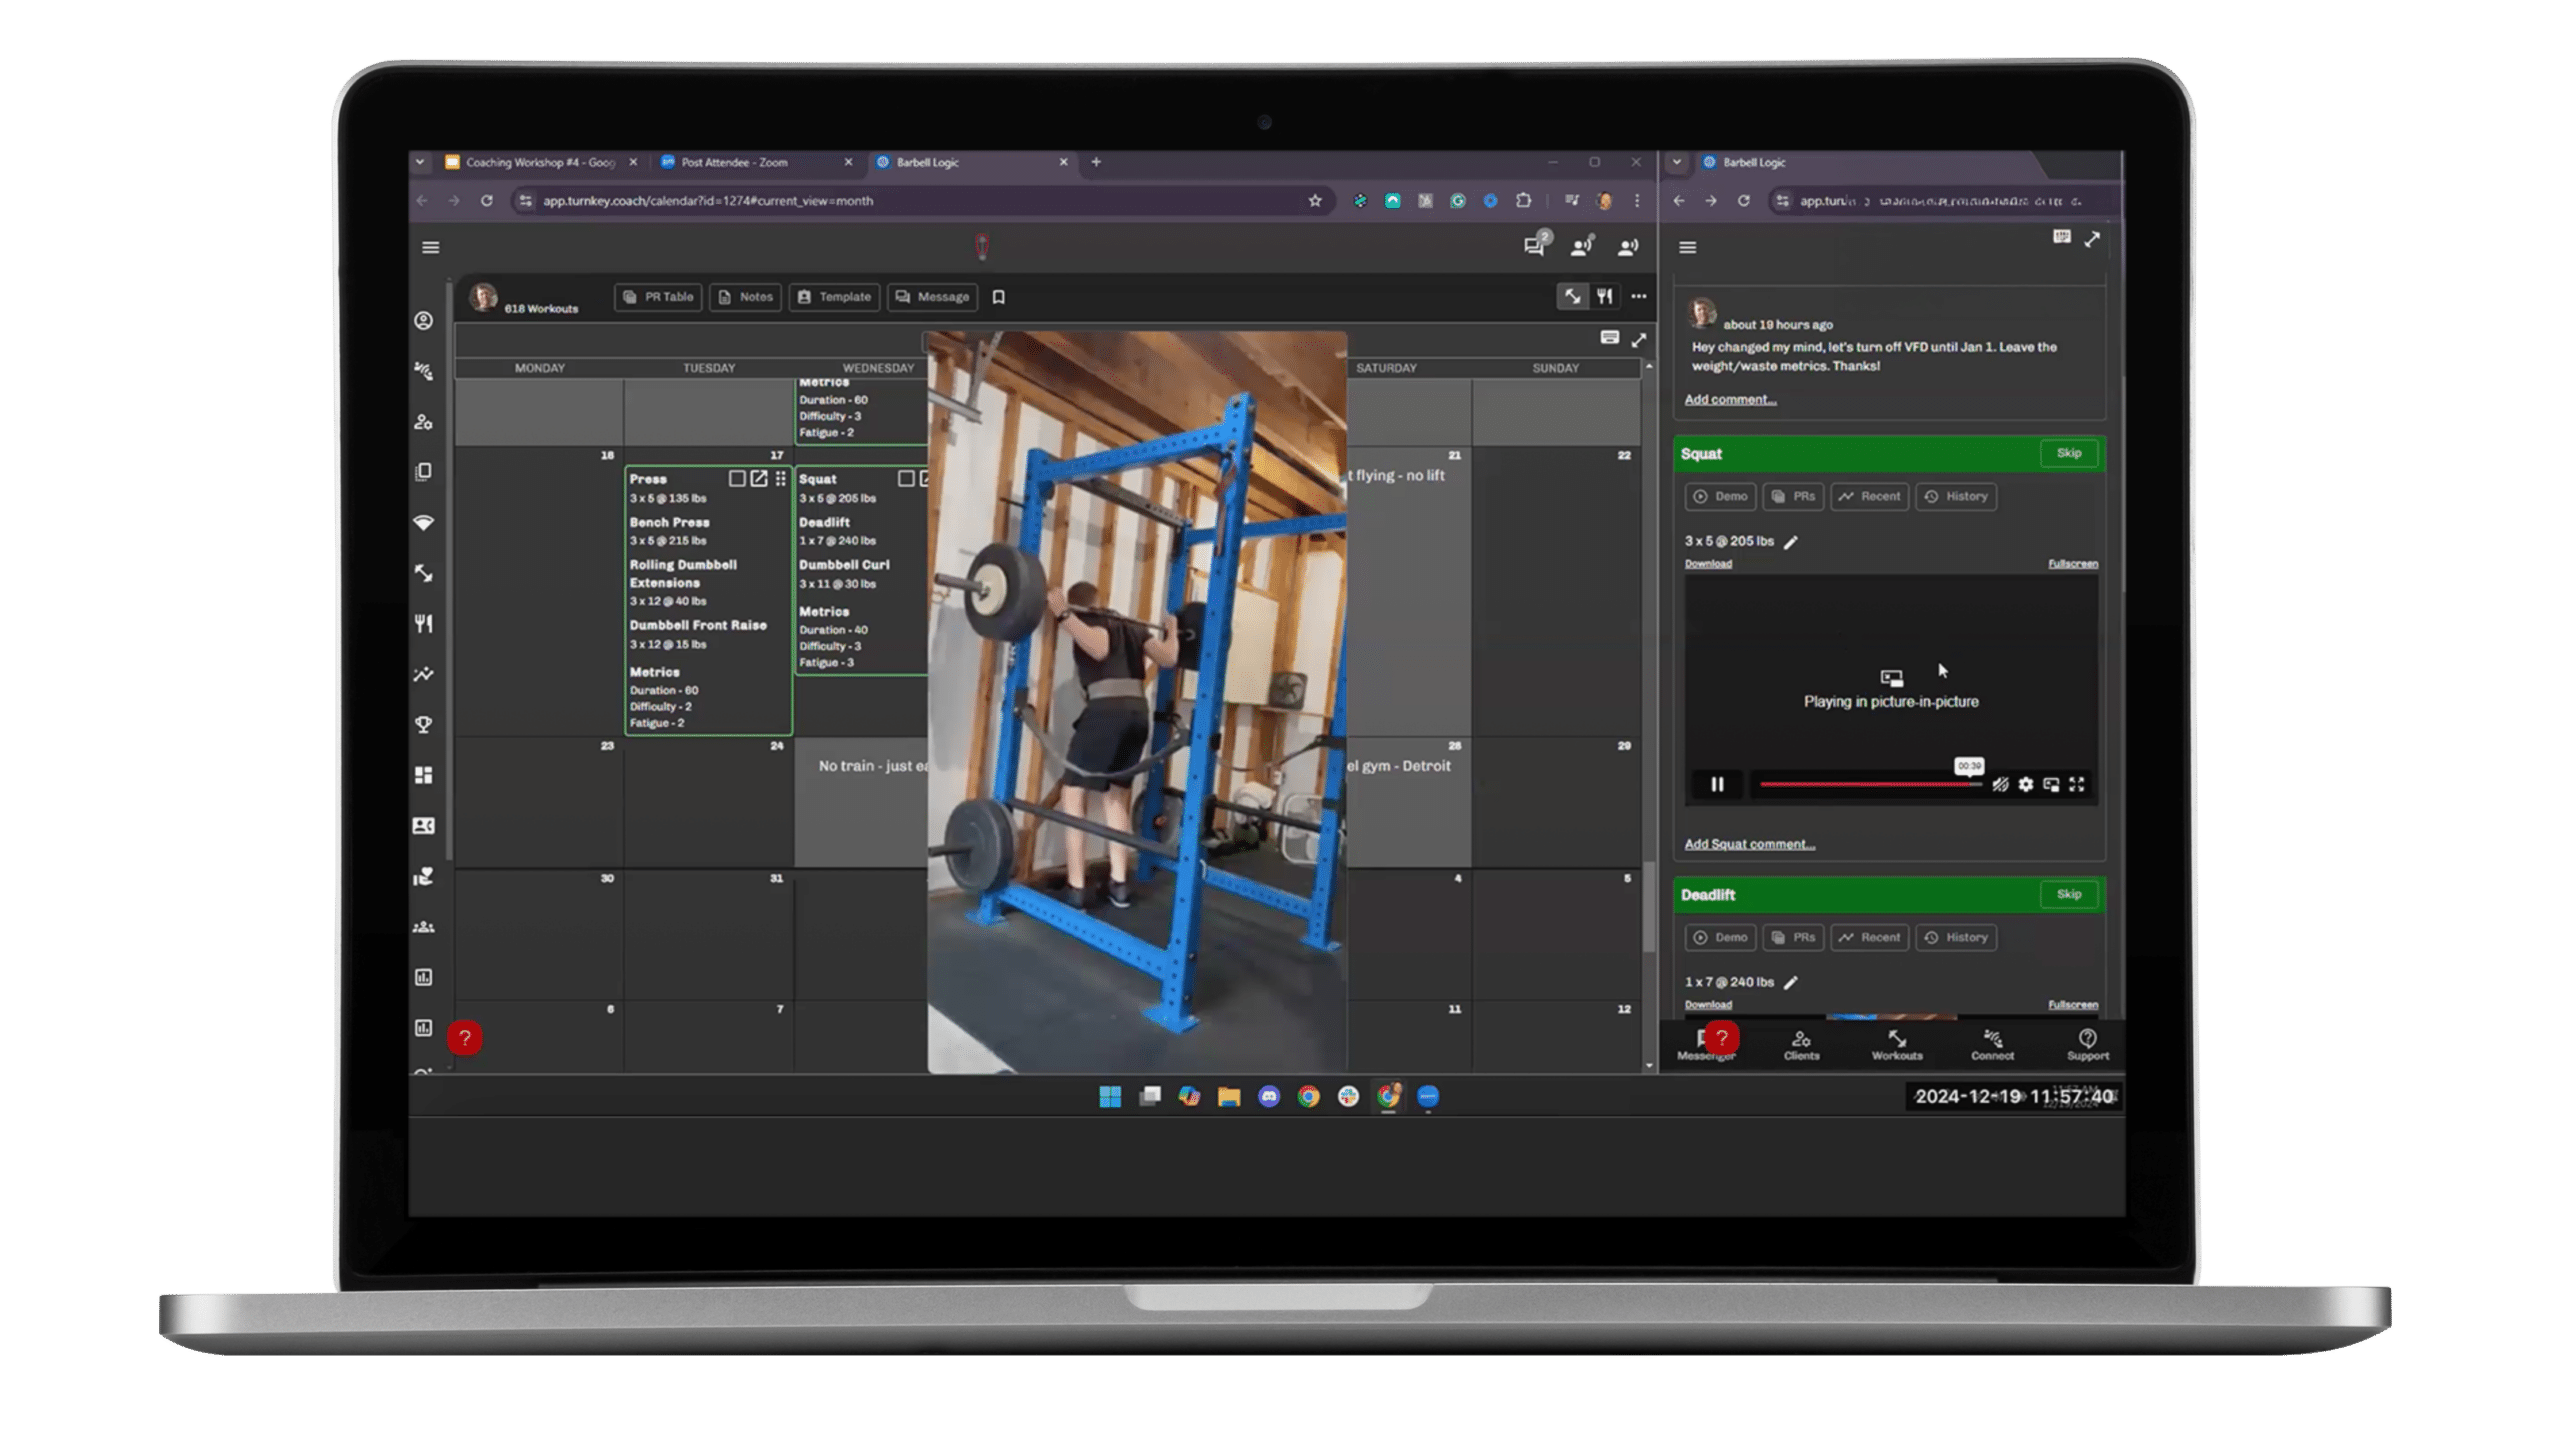
Task: Click the Fullscreen link for Squat video
Action: (2071, 563)
